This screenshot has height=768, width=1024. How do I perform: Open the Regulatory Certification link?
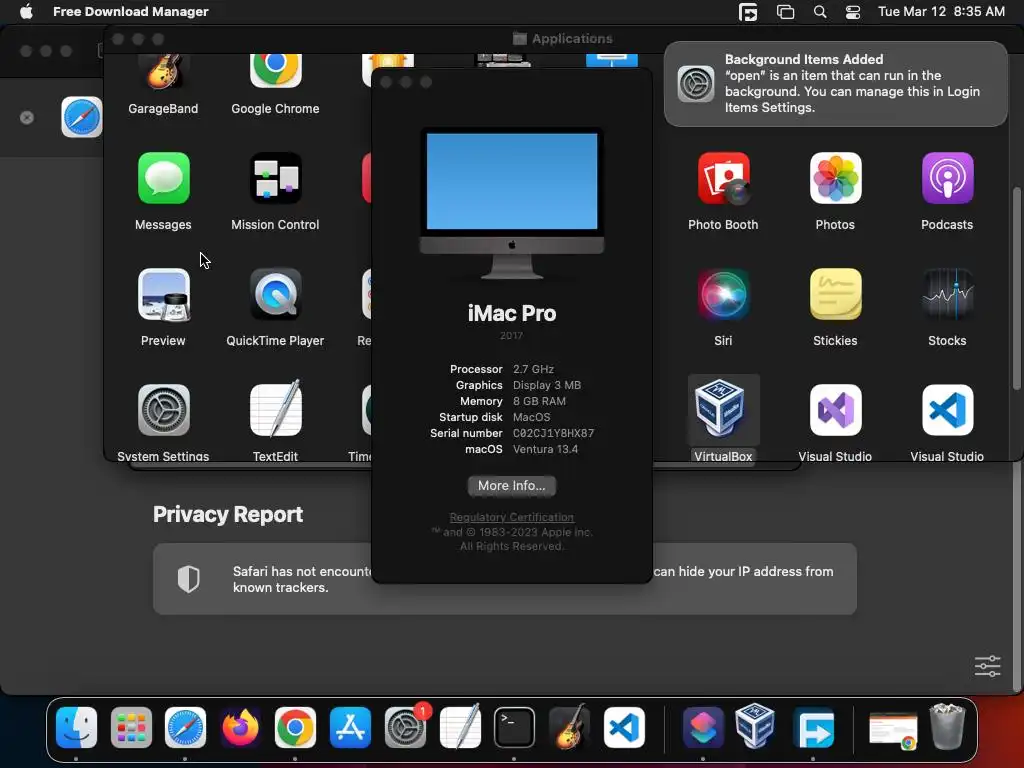tap(511, 517)
